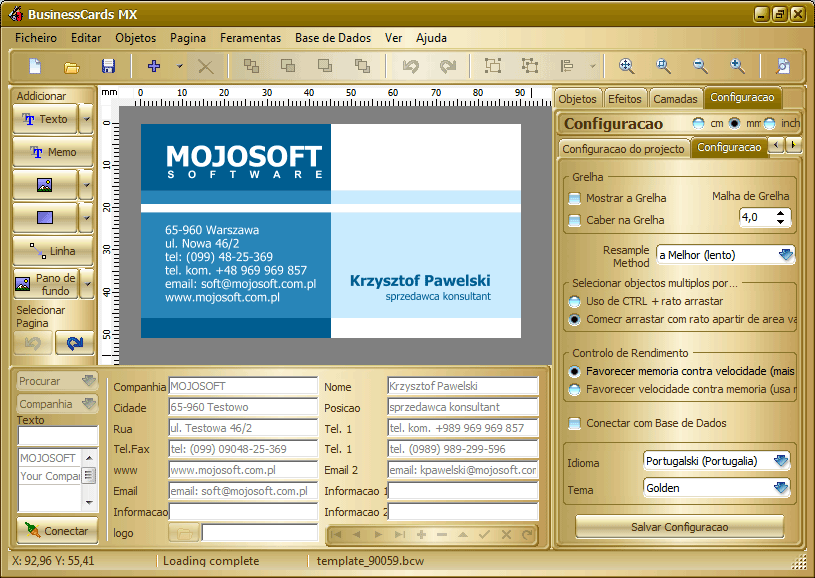Click the blue plus Add icon
The width and height of the screenshot is (815, 578).
coord(154,66)
